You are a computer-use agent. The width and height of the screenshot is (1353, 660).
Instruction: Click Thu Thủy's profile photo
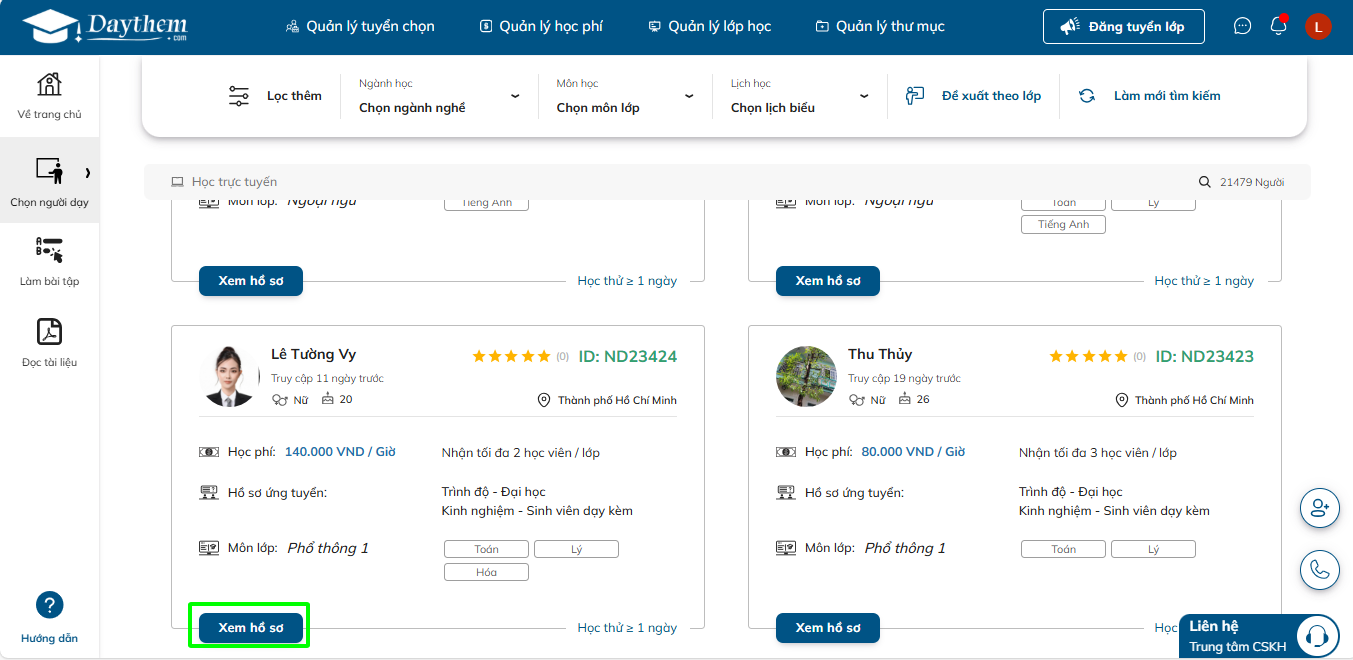coord(806,377)
